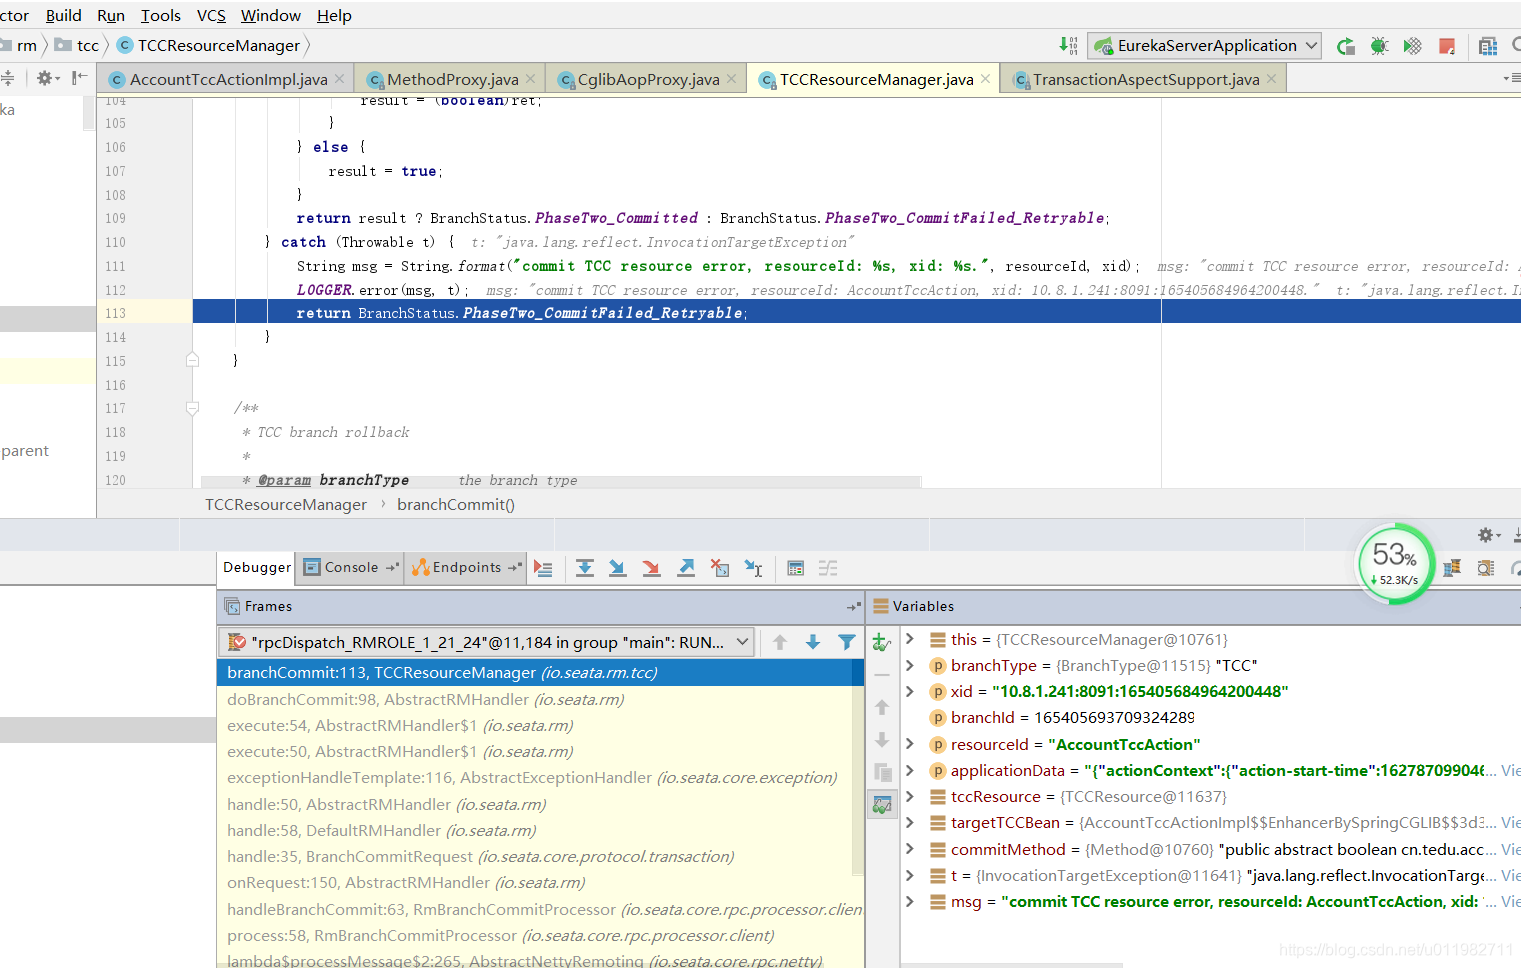The image size is (1521, 968).
Task: Click the red Force Step Into icon
Action: (652, 568)
